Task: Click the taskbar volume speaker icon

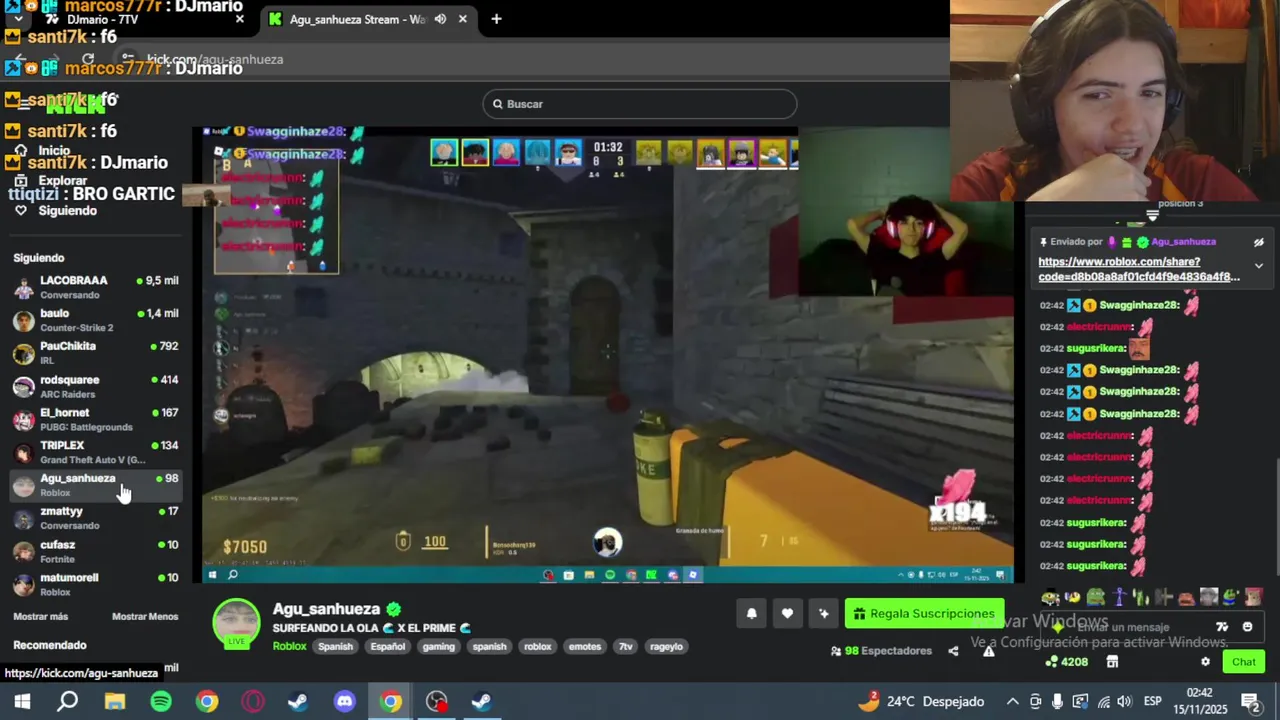Action: 1125,702
